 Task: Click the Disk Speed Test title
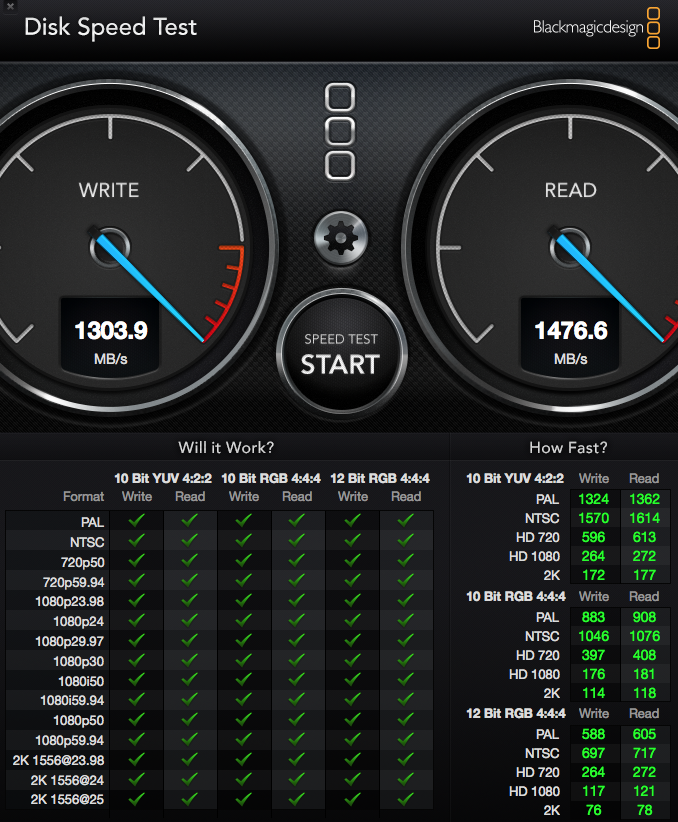click(x=111, y=27)
